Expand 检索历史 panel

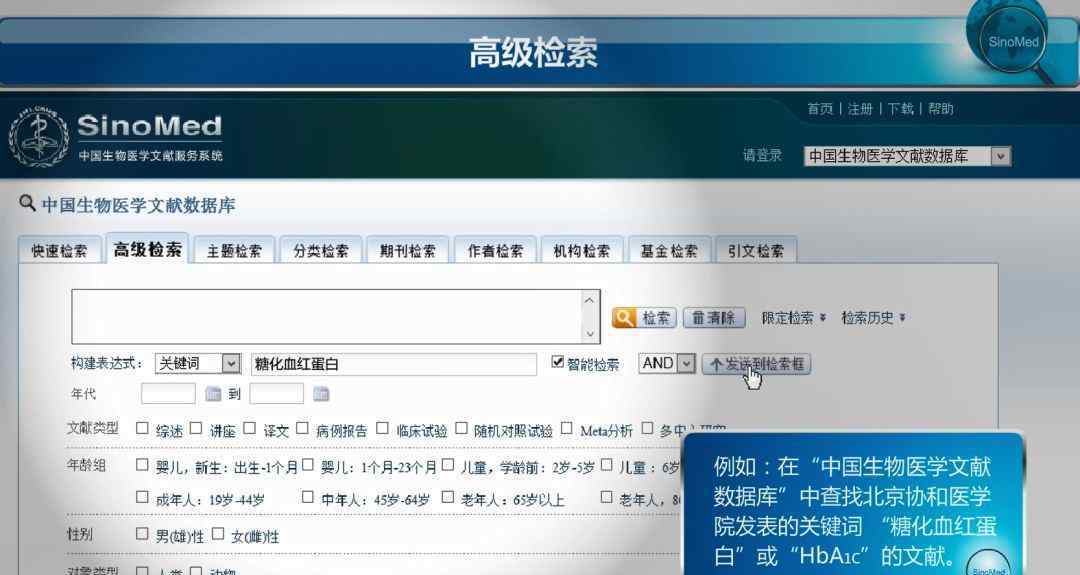[x=873, y=317]
